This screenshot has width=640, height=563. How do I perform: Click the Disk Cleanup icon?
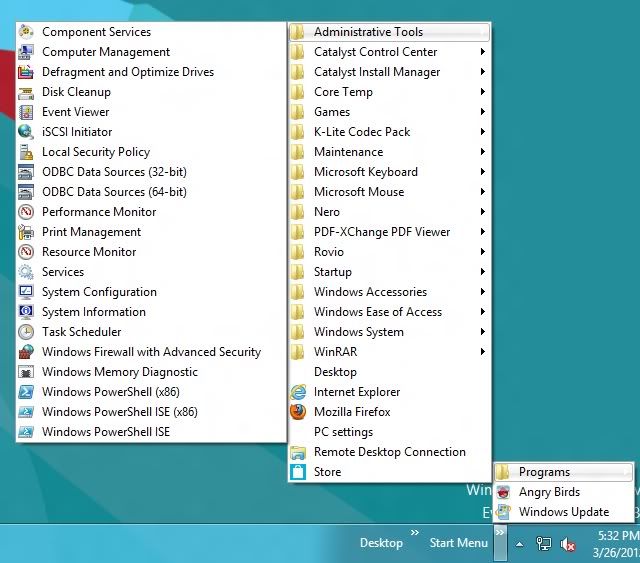coord(26,92)
